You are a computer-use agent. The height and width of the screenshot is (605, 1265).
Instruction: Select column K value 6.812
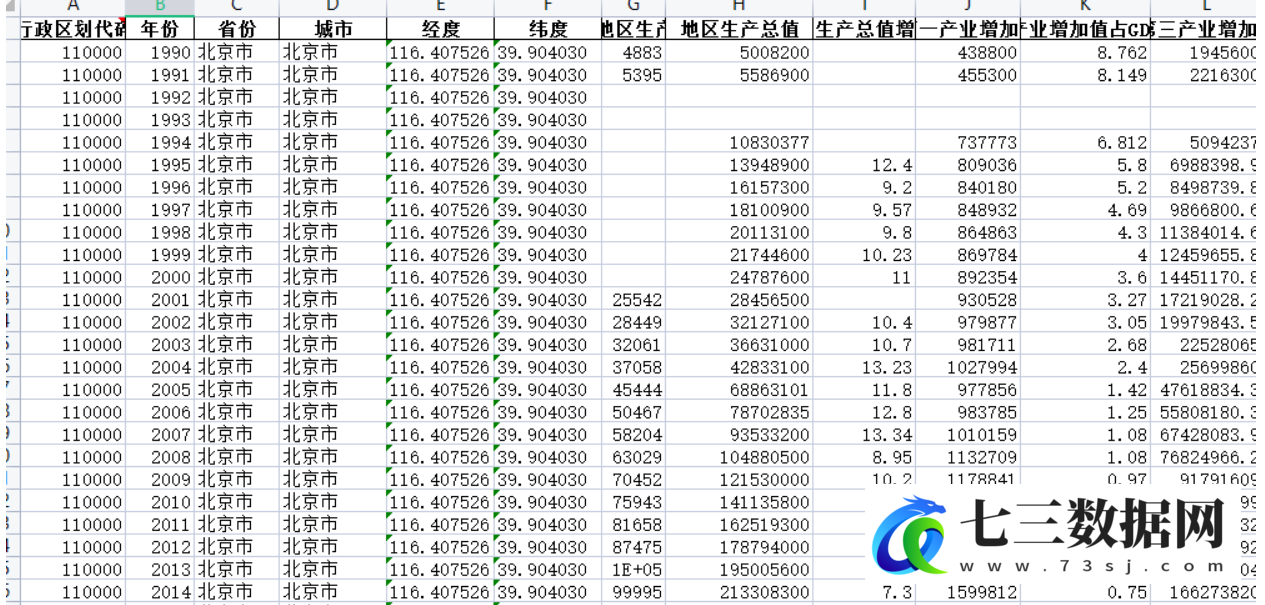click(x=1085, y=142)
